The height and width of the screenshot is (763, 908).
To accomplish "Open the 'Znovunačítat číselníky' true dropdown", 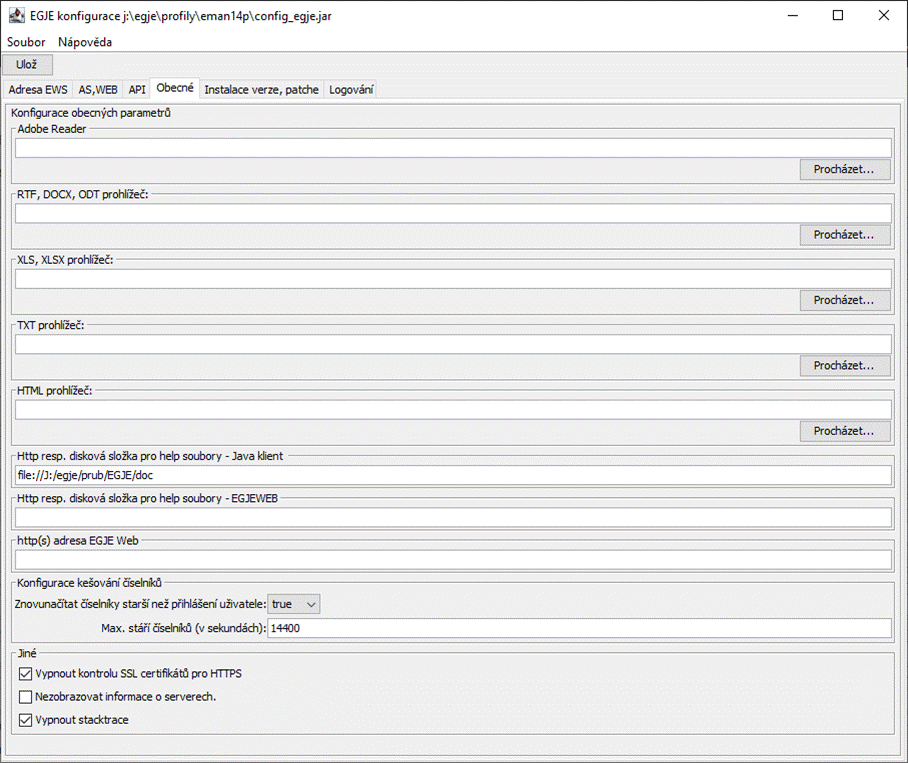I will 294,604.
